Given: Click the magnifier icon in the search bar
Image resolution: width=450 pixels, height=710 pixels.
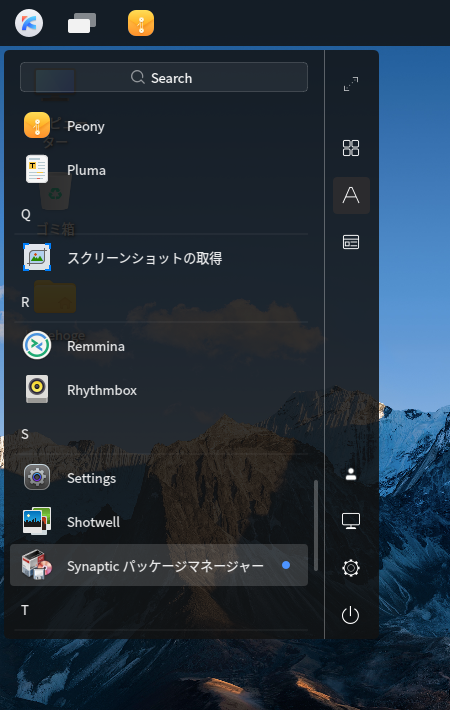Looking at the screenshot, I should pyautogui.click(x=138, y=77).
